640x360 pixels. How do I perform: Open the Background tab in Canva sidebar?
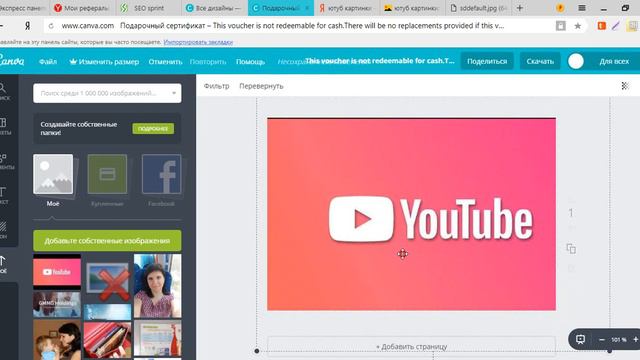click(x=4, y=230)
